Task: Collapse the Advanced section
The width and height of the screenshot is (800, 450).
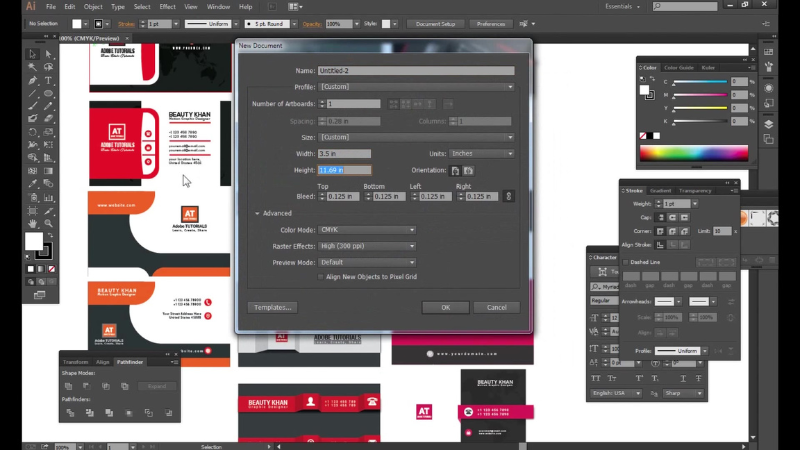Action: 257,213
